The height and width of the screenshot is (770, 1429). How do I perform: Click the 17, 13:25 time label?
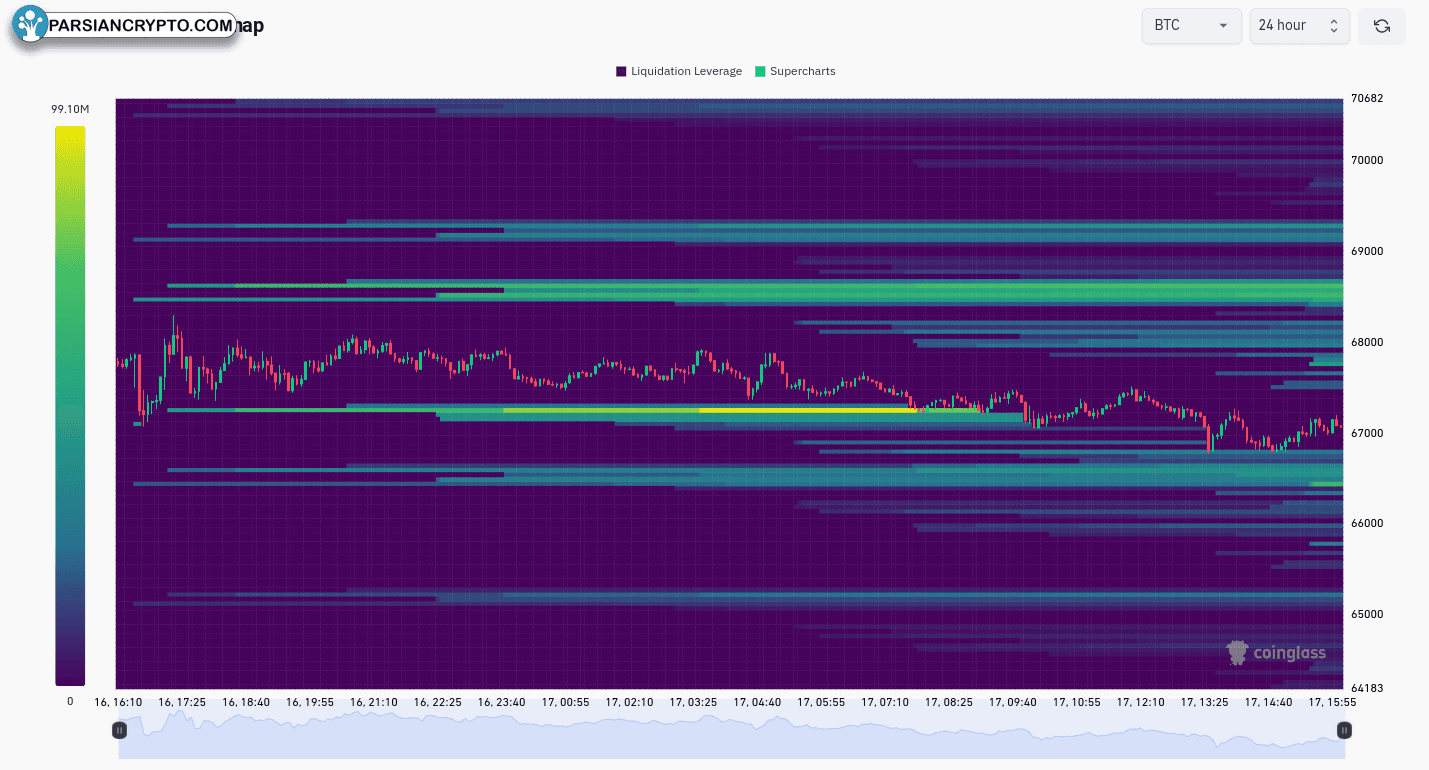[1205, 702]
